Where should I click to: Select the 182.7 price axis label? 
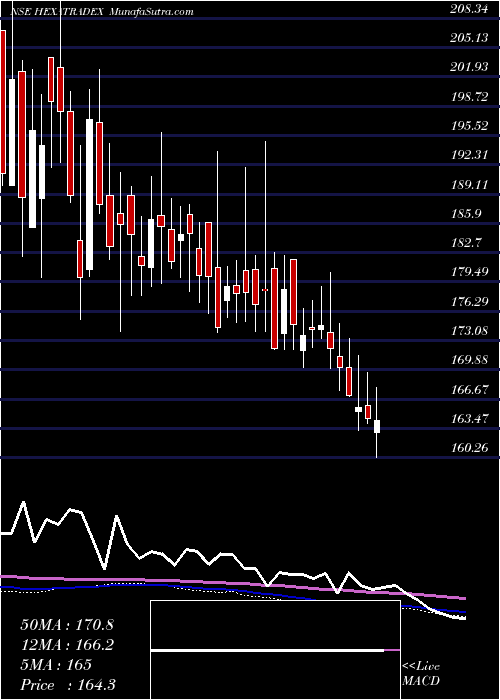click(467, 243)
